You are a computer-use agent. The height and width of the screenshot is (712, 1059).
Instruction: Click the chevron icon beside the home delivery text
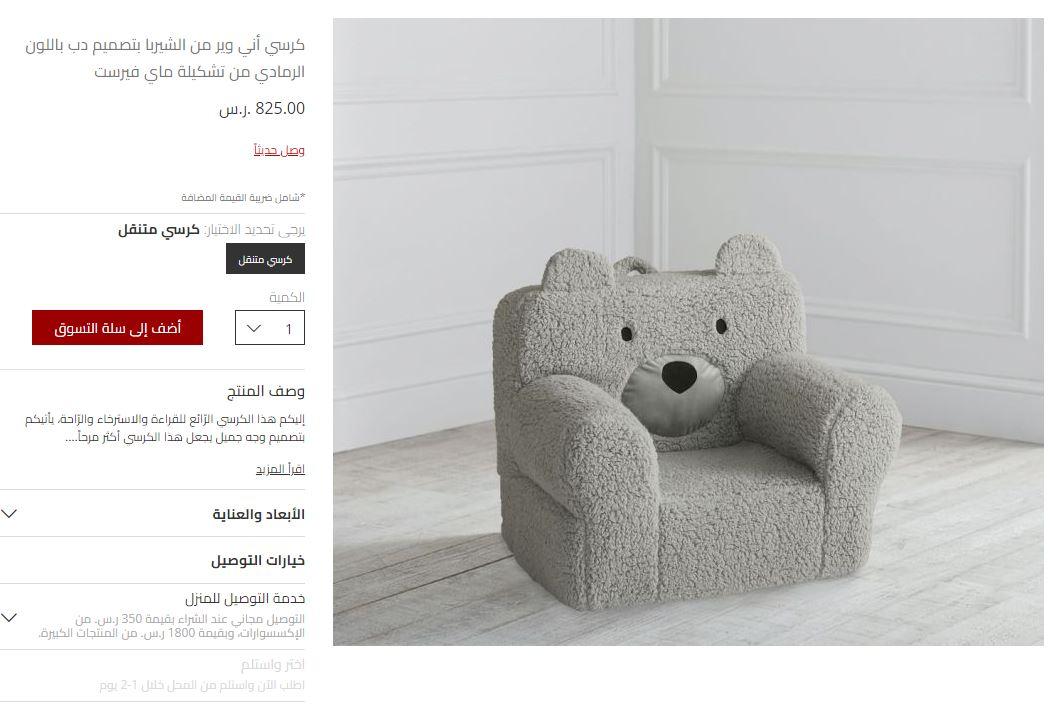click(9, 617)
